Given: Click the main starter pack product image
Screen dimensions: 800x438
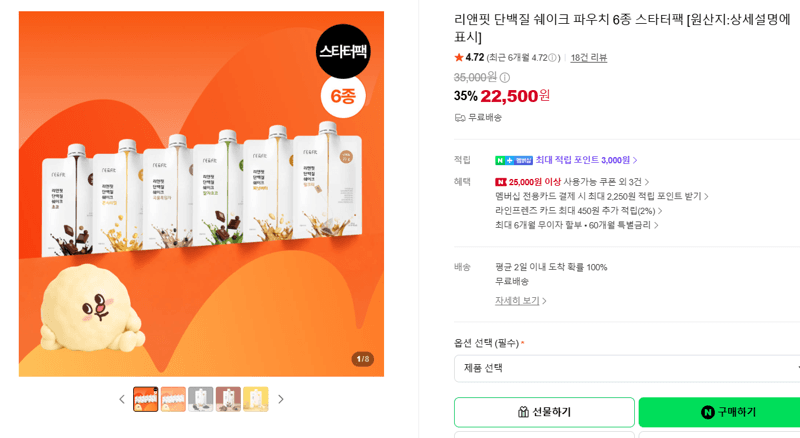Looking at the screenshot, I should click(x=202, y=194).
